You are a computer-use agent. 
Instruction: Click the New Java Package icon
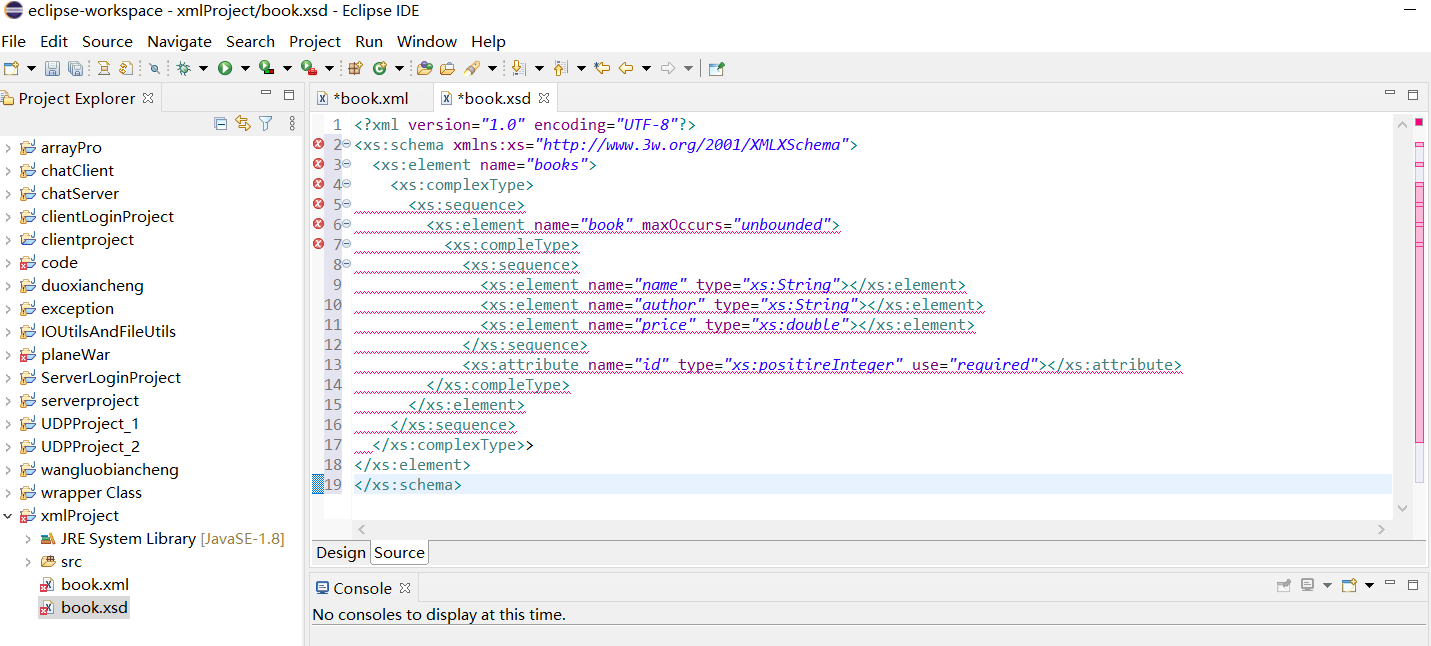pyautogui.click(x=355, y=68)
